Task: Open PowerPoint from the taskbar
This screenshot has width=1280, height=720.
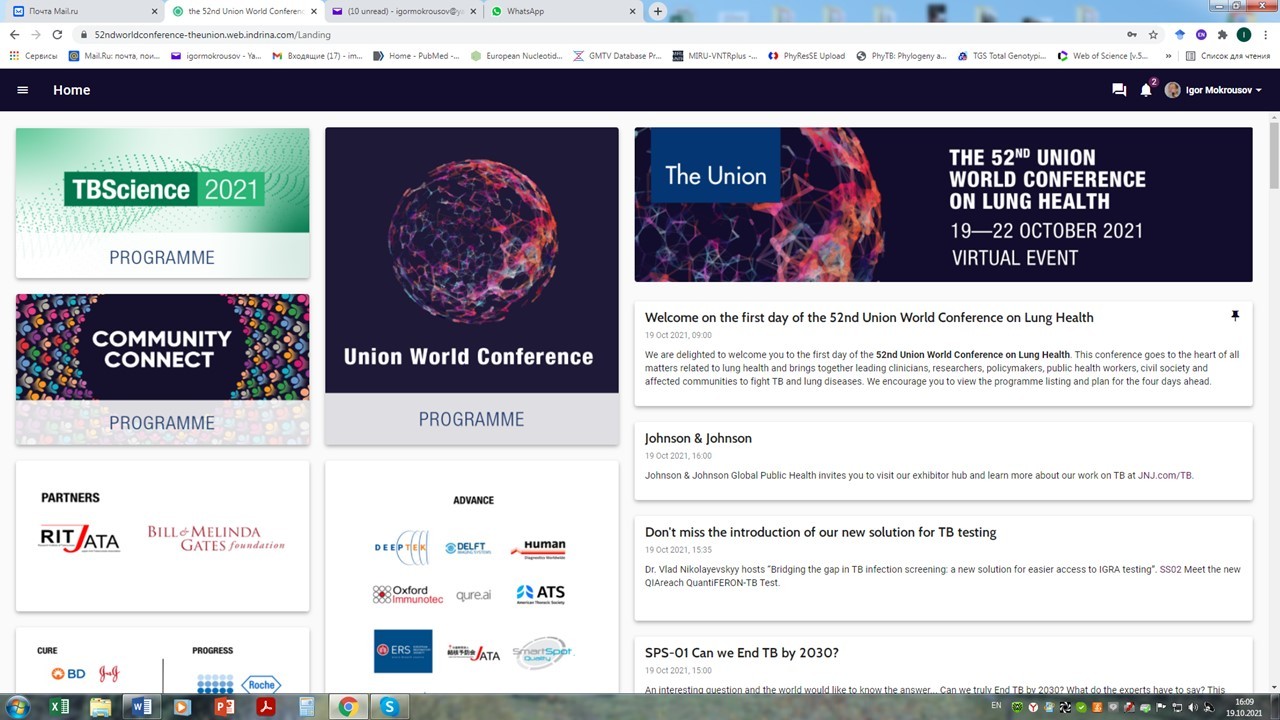Action: (x=224, y=707)
